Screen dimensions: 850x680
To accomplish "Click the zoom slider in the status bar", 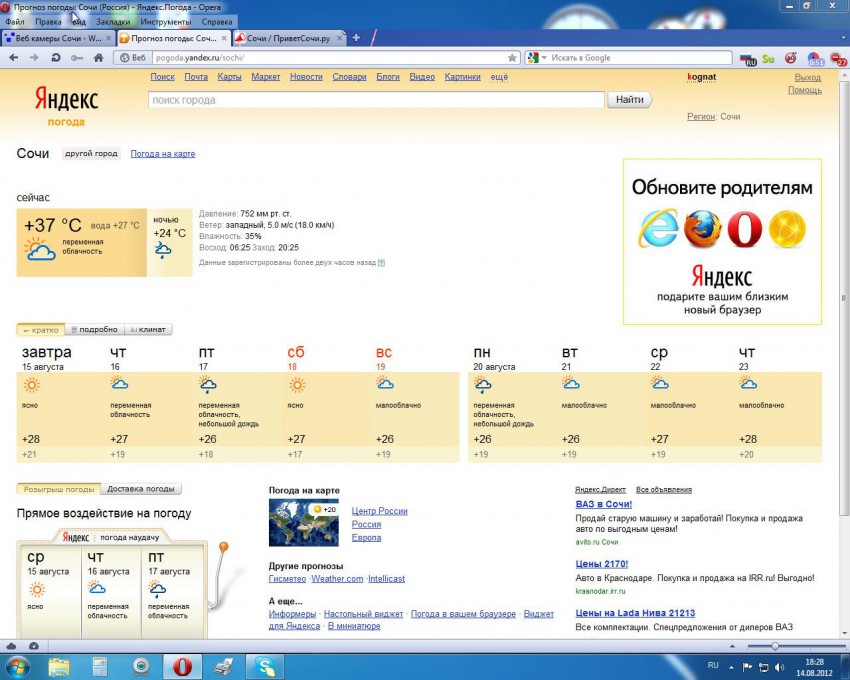I will 775,646.
